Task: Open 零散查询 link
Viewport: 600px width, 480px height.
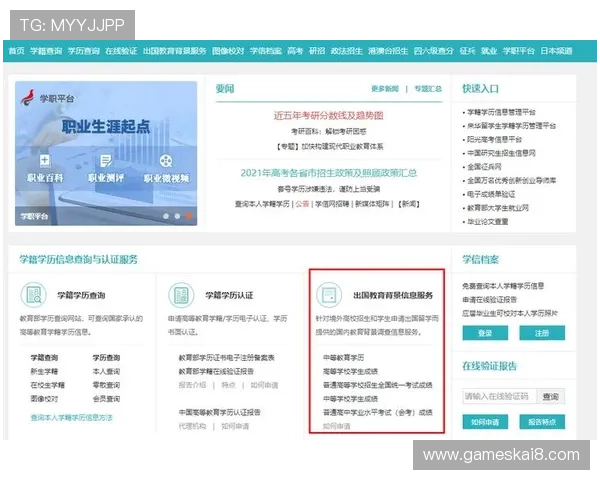Action: tap(106, 385)
